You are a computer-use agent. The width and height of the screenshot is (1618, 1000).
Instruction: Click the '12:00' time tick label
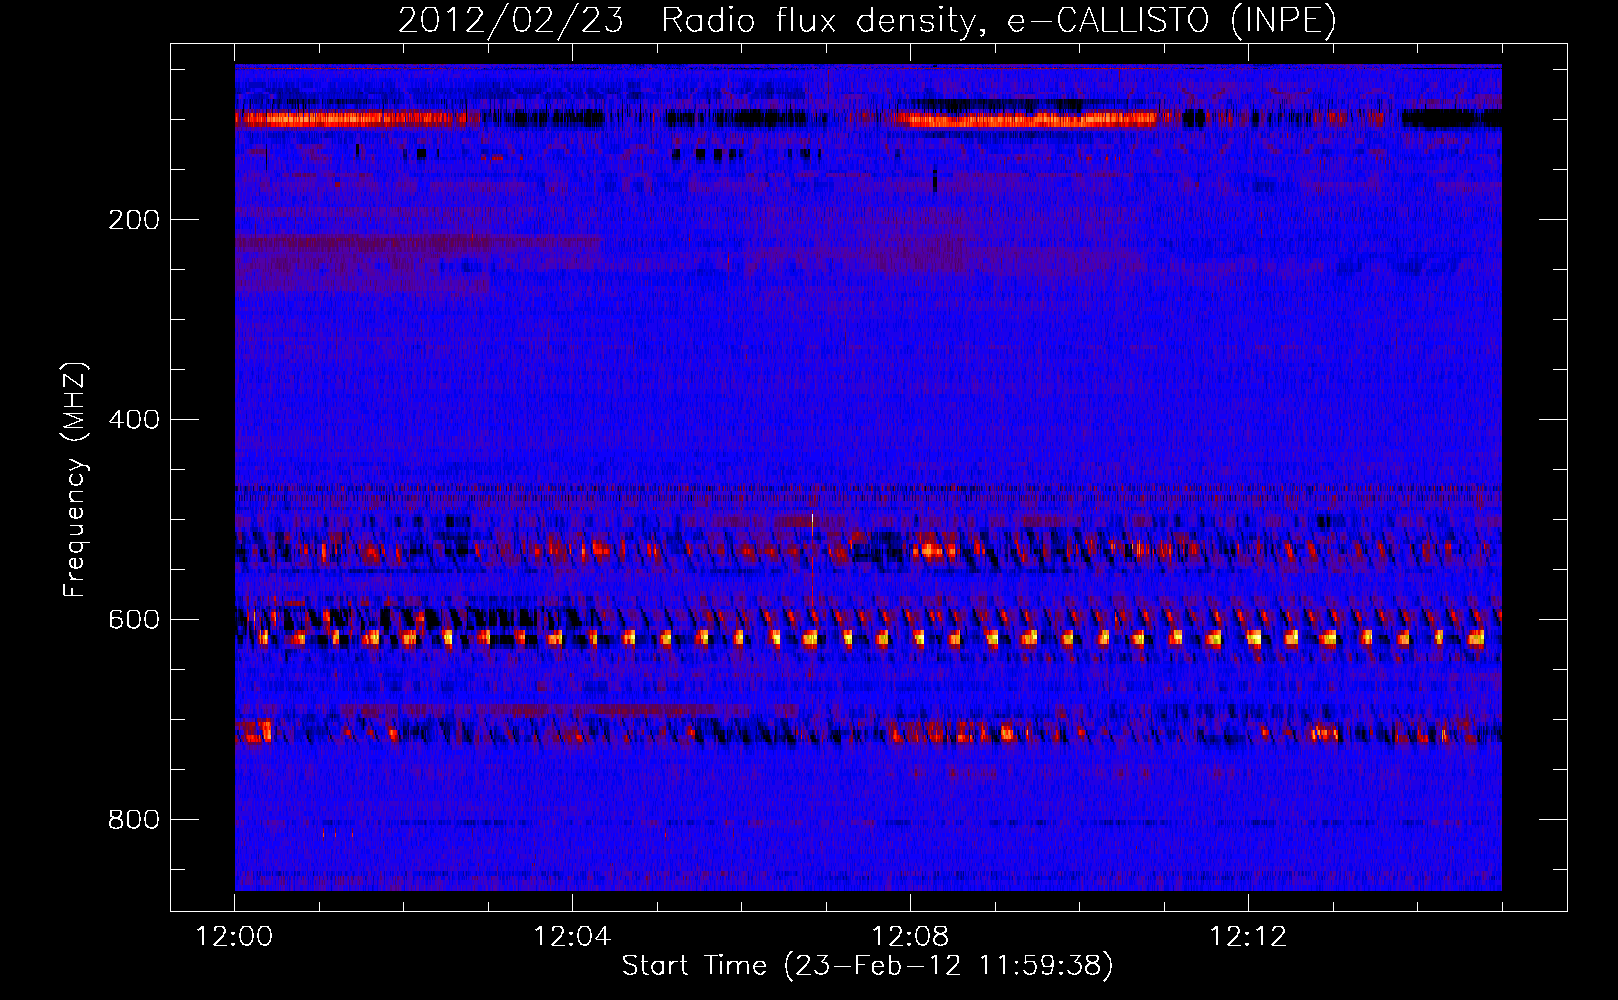(x=235, y=937)
